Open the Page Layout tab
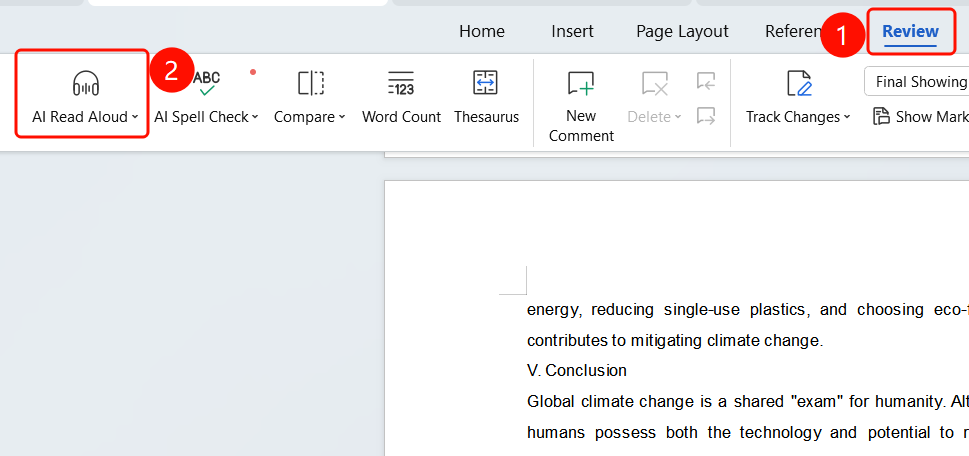This screenshot has height=456, width=969. point(682,32)
